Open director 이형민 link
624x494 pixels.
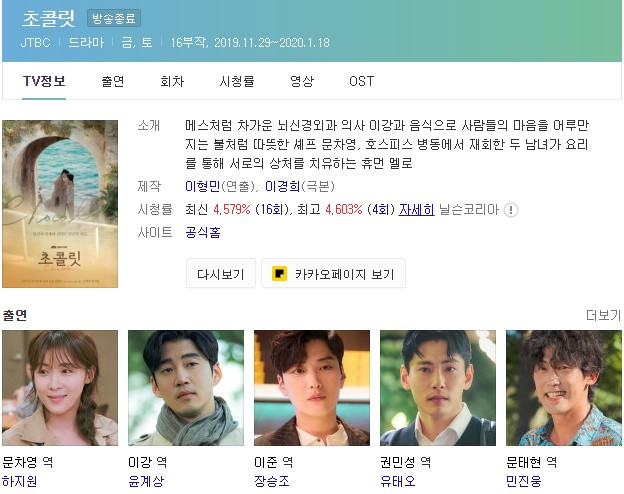[202, 186]
